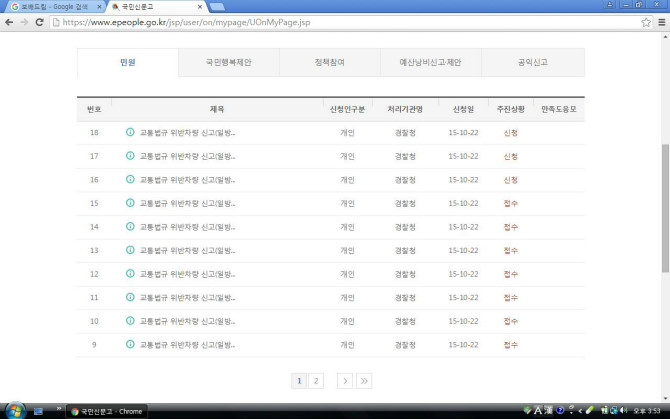Screen dimensions: 670x419
Task: Click the info icon in row 17
Action: pyautogui.click(x=130, y=156)
